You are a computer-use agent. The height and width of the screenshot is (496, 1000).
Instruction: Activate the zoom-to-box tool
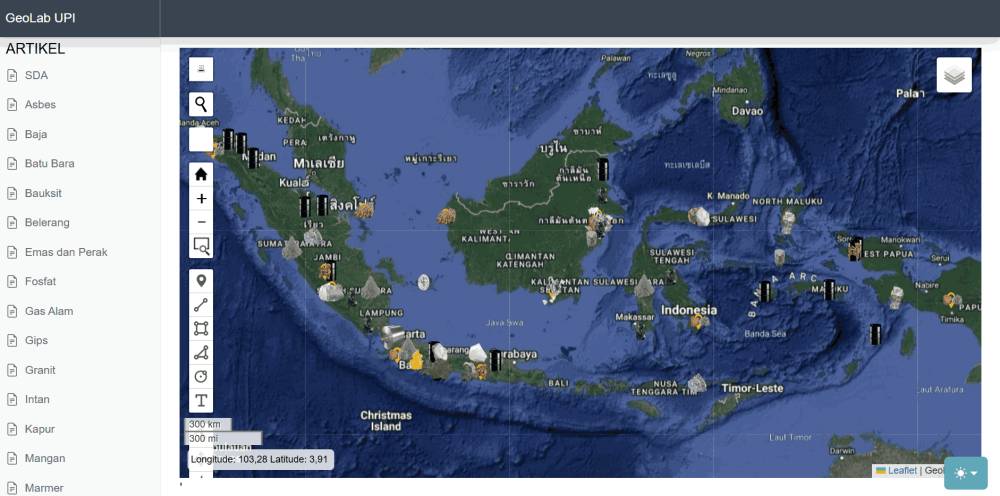click(201, 246)
